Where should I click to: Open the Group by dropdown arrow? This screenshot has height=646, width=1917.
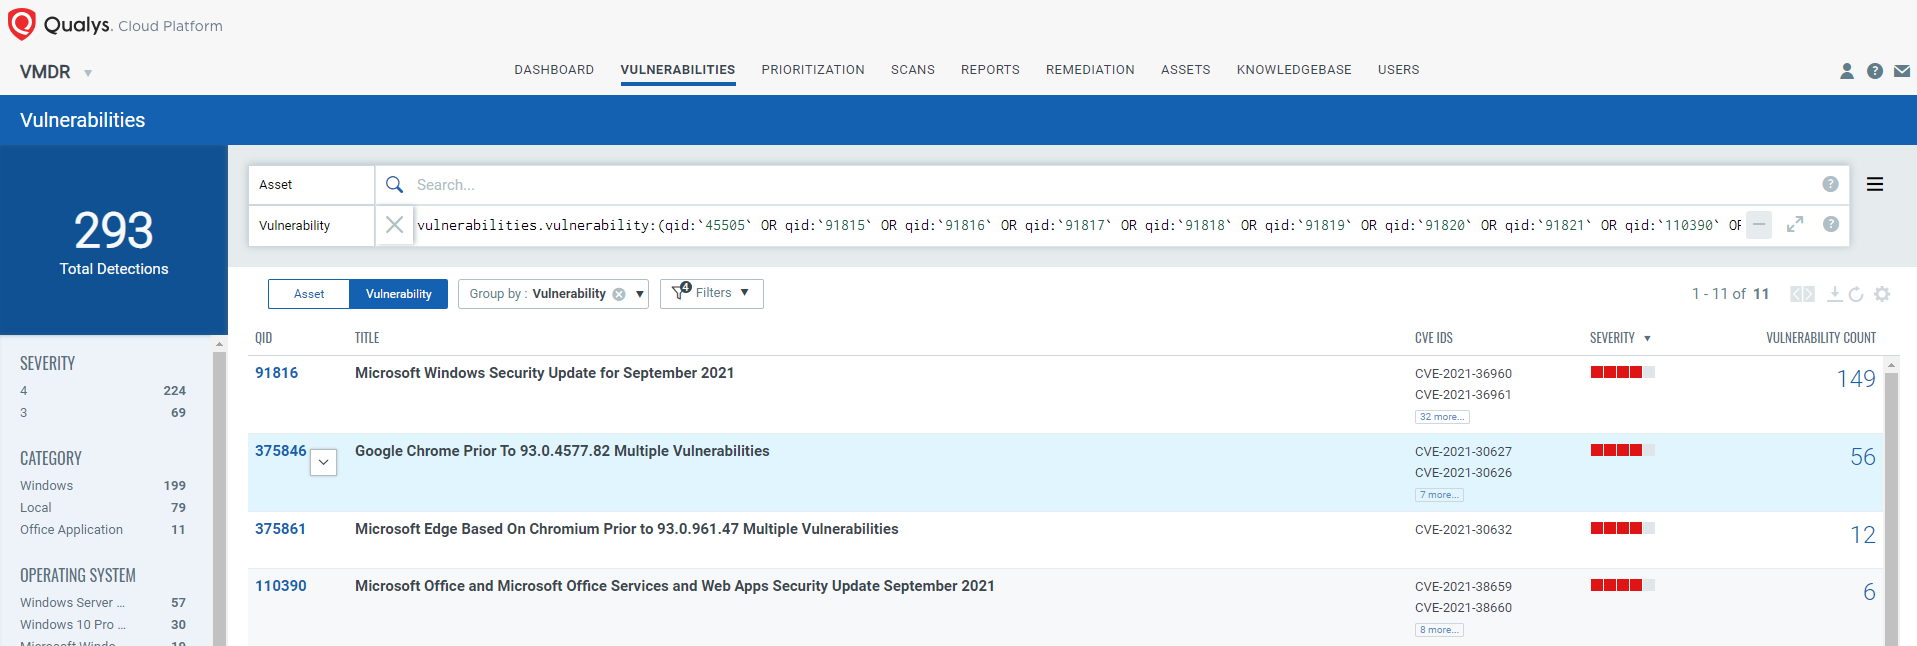tap(640, 294)
